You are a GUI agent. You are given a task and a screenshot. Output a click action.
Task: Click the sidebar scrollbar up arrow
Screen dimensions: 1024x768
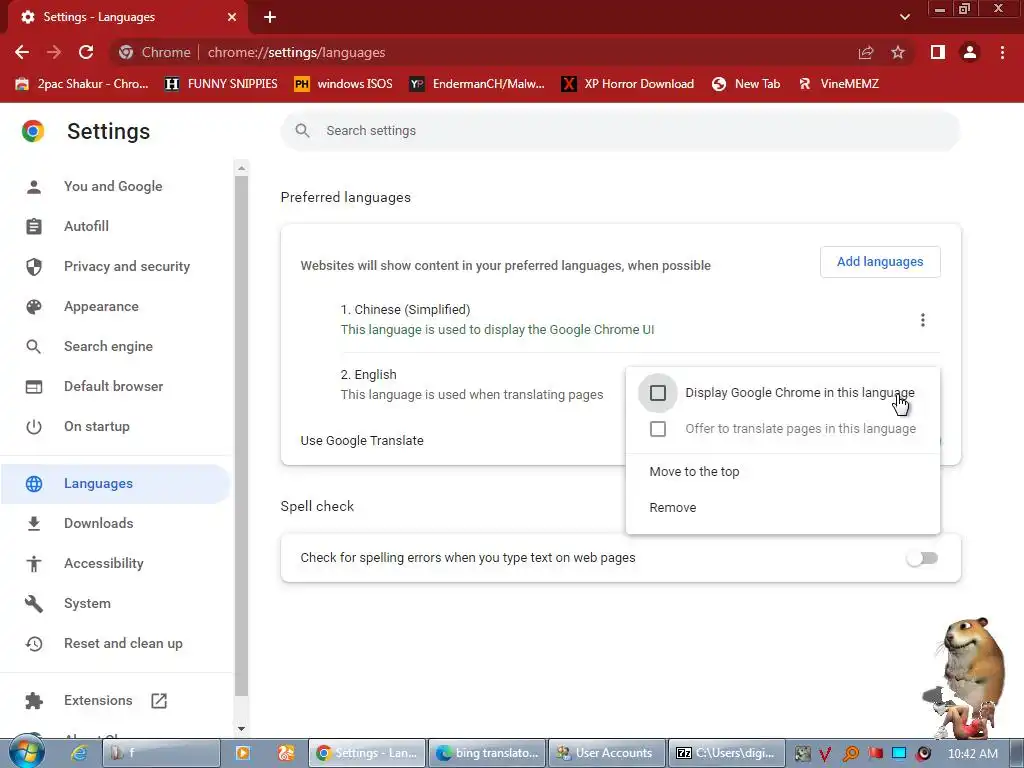tap(242, 168)
